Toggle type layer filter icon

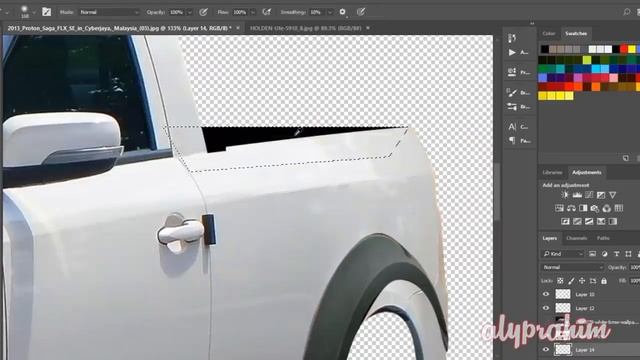[616, 254]
